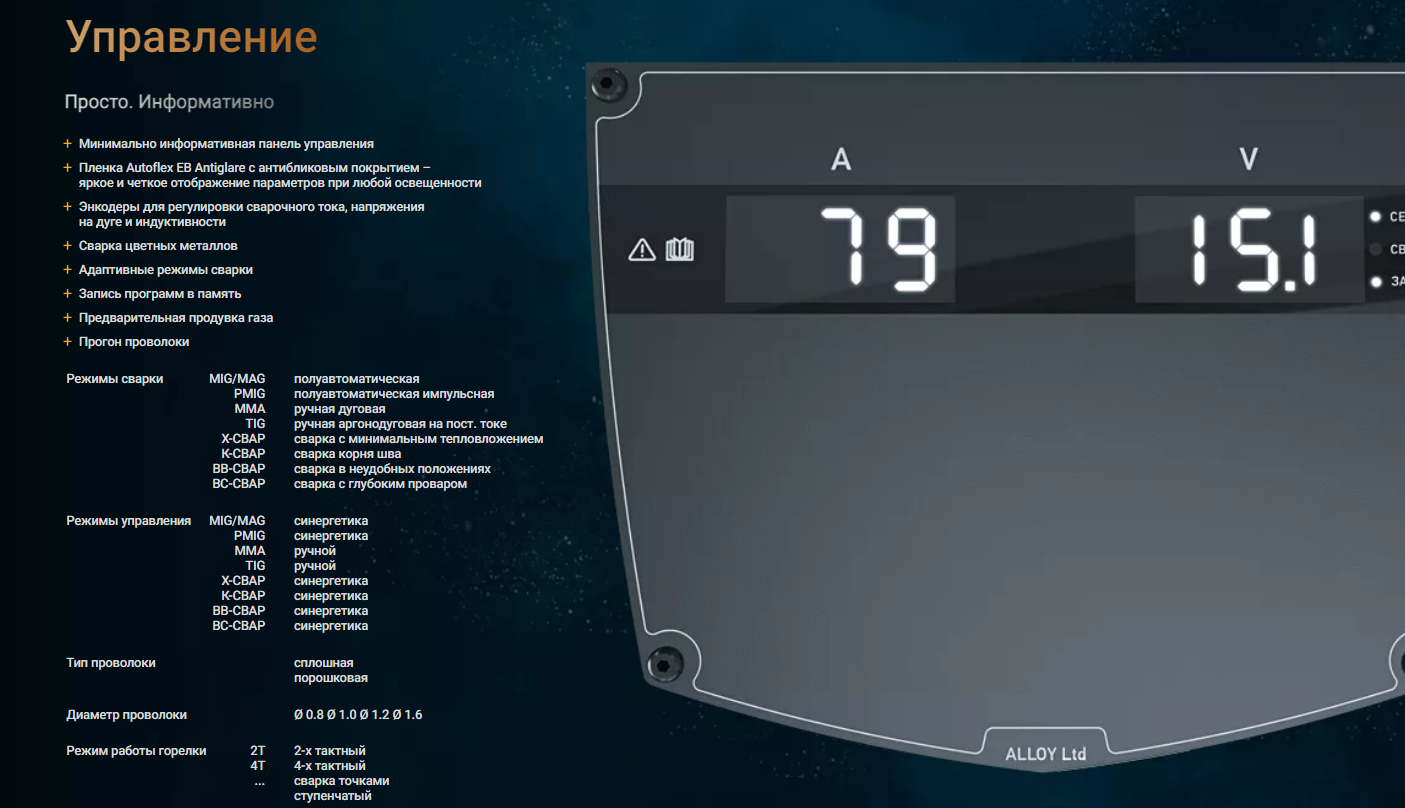Toggle the bottom lit LED indicator 'ЗА'
Image resolution: width=1405 pixels, height=808 pixels.
[x=1376, y=282]
